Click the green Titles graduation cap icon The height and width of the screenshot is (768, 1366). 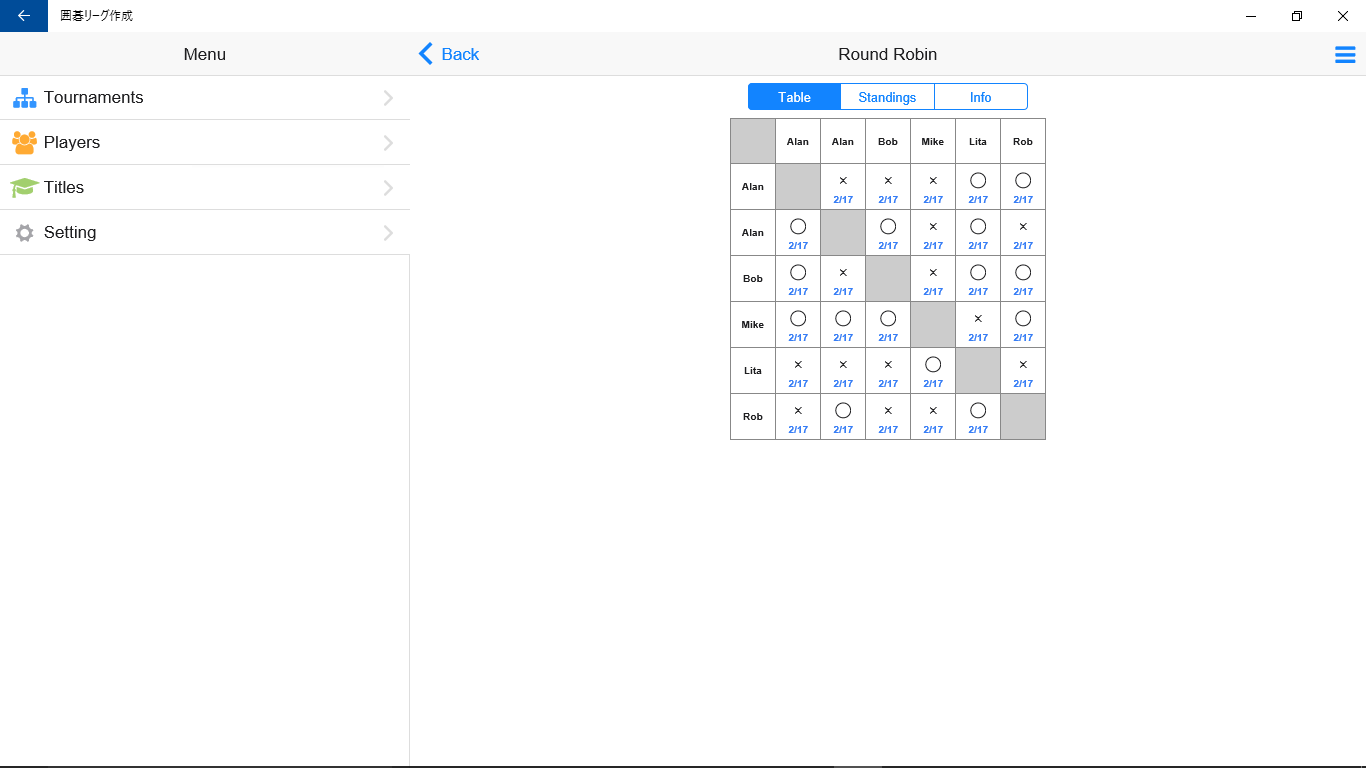(24, 188)
